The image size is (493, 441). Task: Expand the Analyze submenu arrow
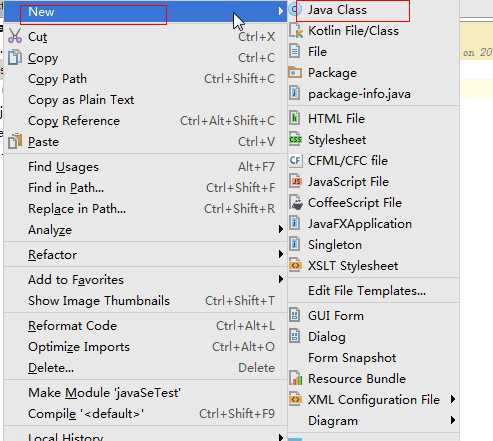click(x=281, y=229)
